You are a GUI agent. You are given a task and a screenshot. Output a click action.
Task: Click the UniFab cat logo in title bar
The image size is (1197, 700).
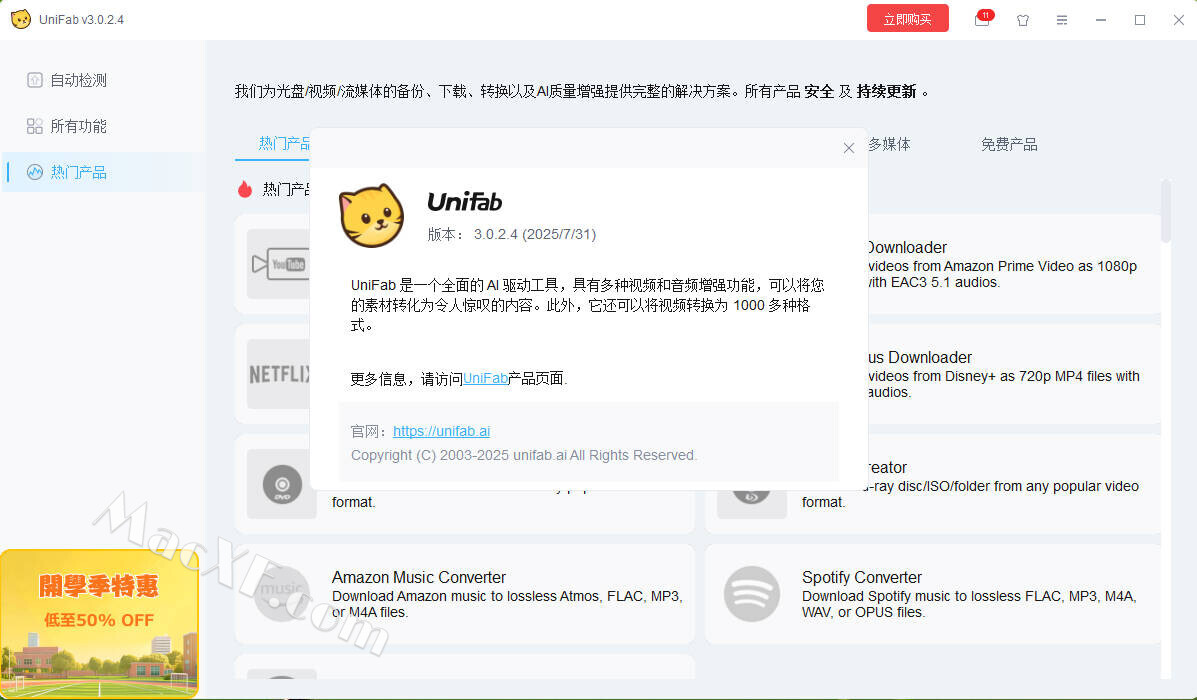(x=21, y=19)
